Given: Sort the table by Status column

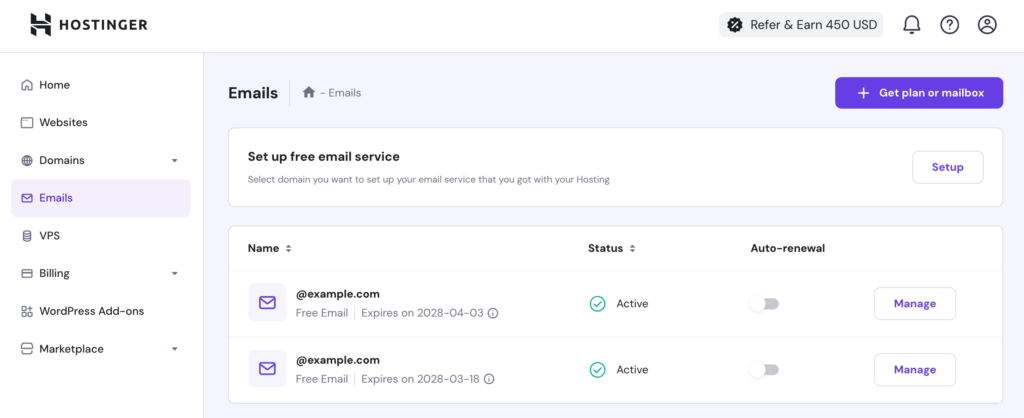Looking at the screenshot, I should pyautogui.click(x=631, y=248).
